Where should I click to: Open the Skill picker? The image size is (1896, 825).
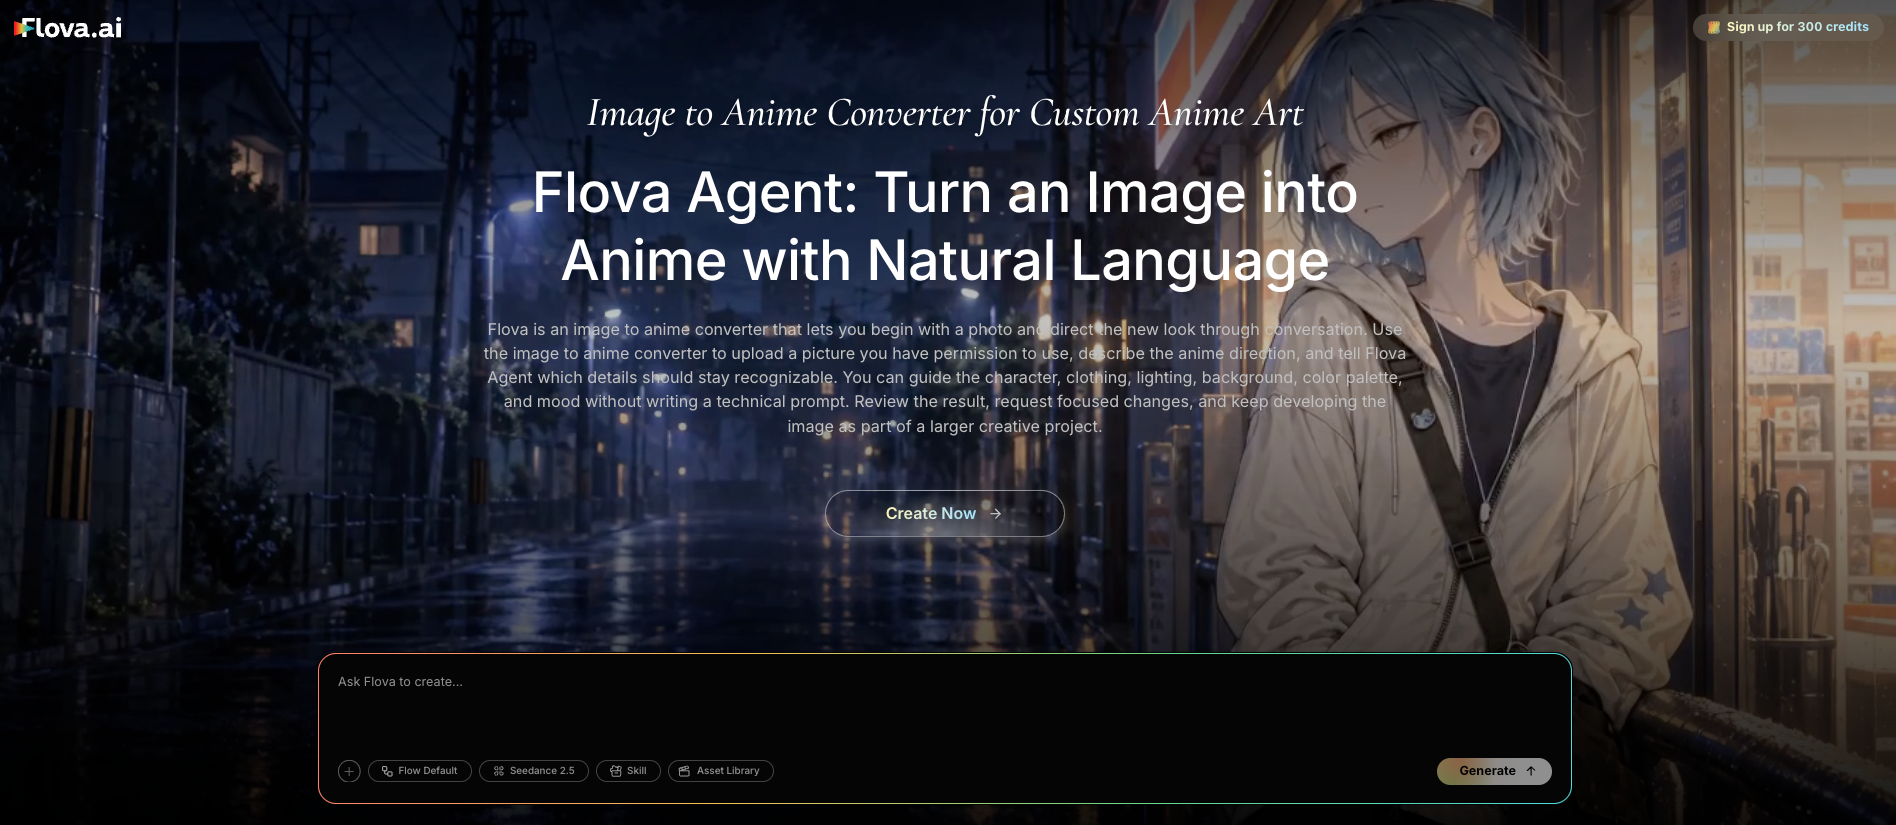click(x=628, y=771)
